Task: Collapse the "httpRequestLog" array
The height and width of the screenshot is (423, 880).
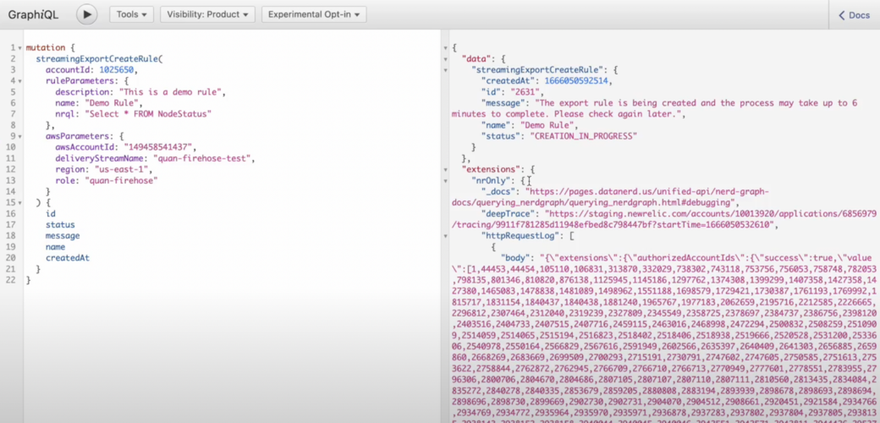Action: (446, 236)
